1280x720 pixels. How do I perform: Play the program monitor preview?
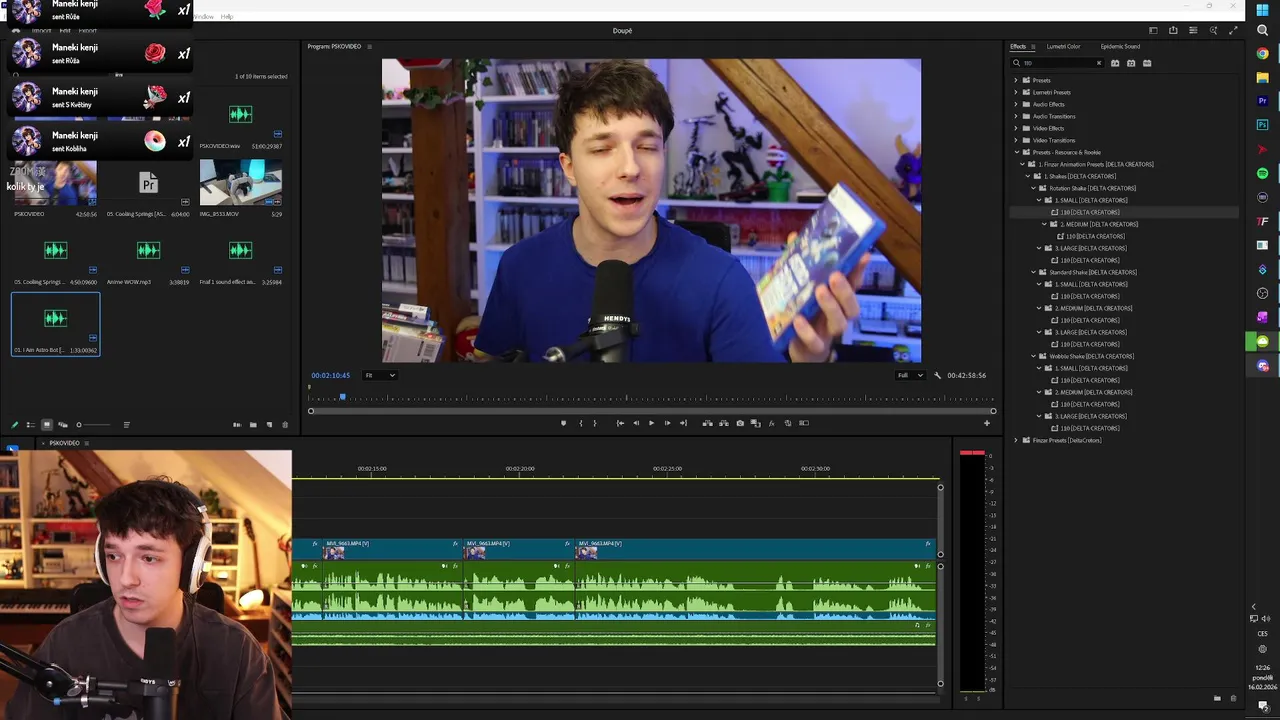coord(651,423)
